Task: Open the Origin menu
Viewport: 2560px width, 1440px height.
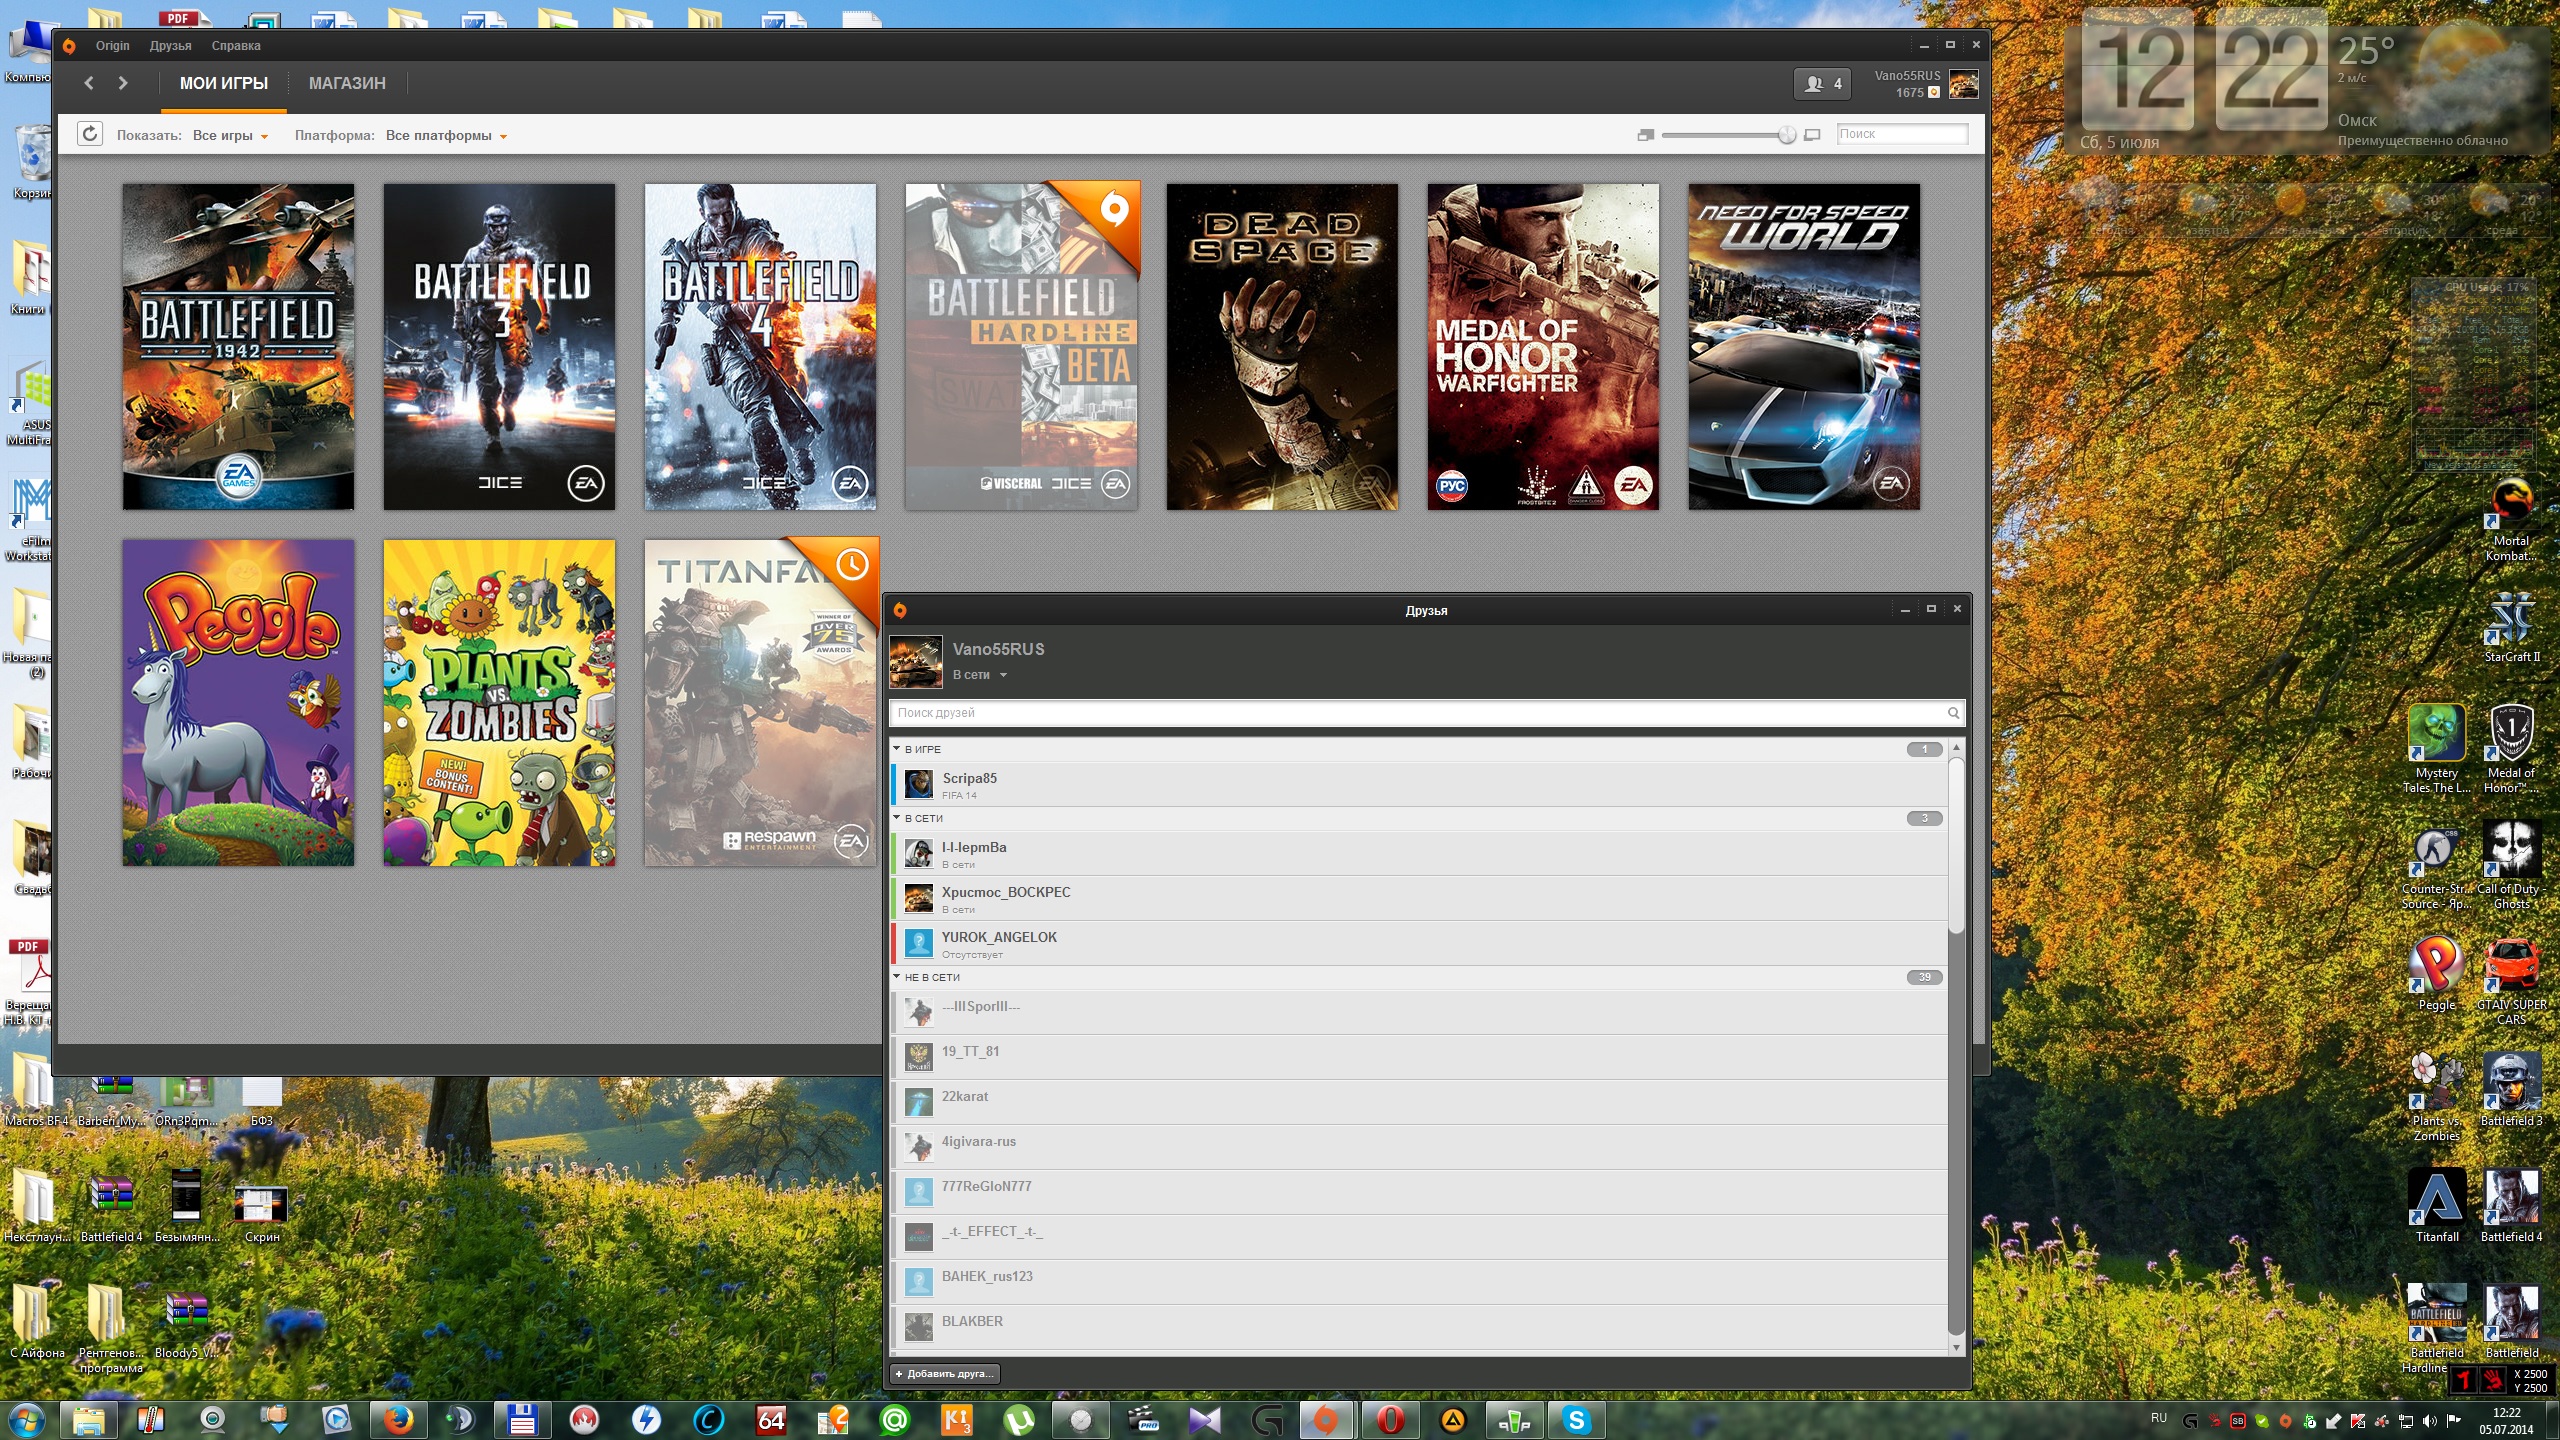Action: click(113, 46)
